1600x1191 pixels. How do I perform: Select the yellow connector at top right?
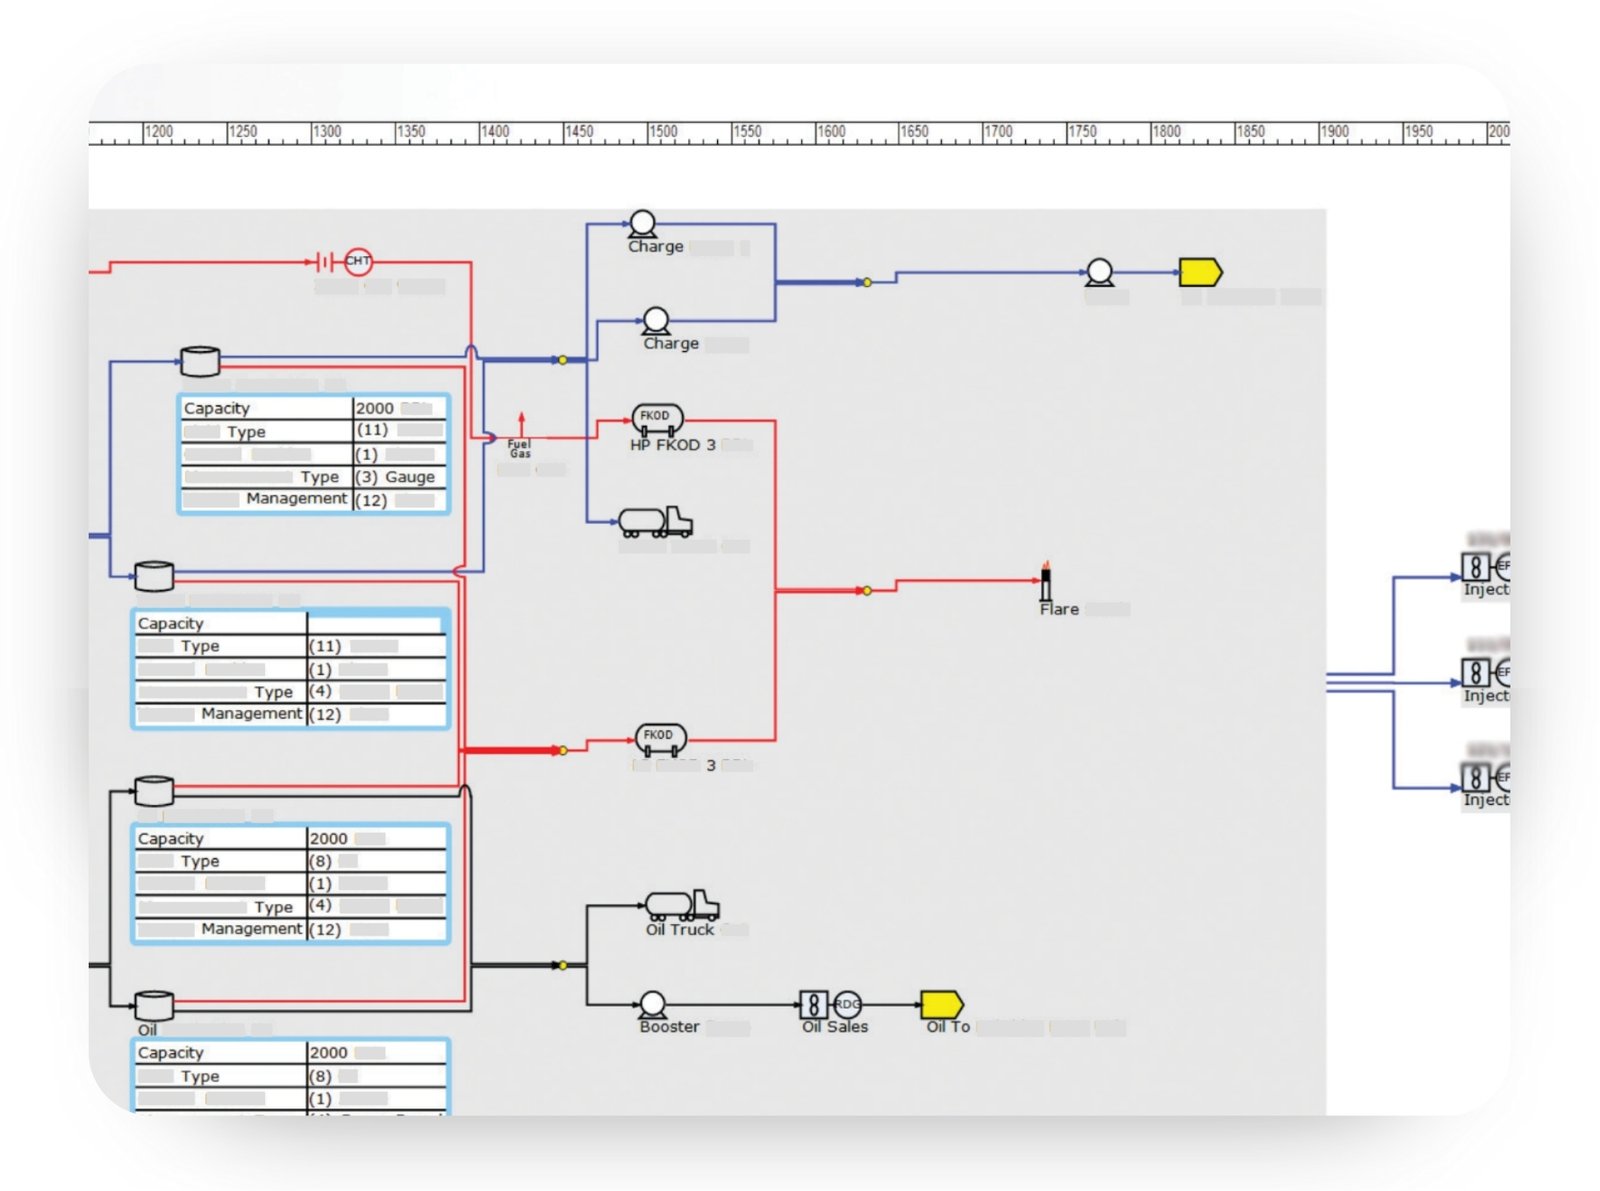[1200, 272]
